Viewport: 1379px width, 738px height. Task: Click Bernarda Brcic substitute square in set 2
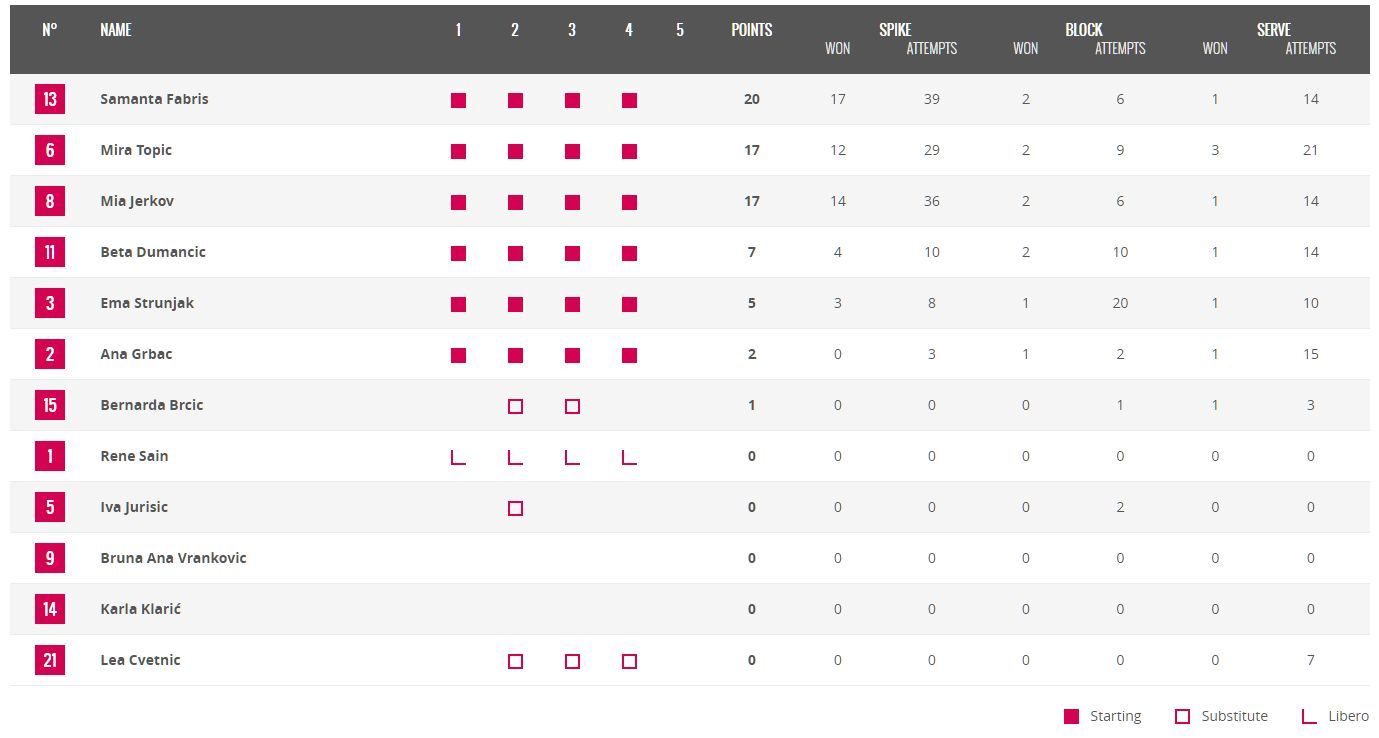pos(515,406)
